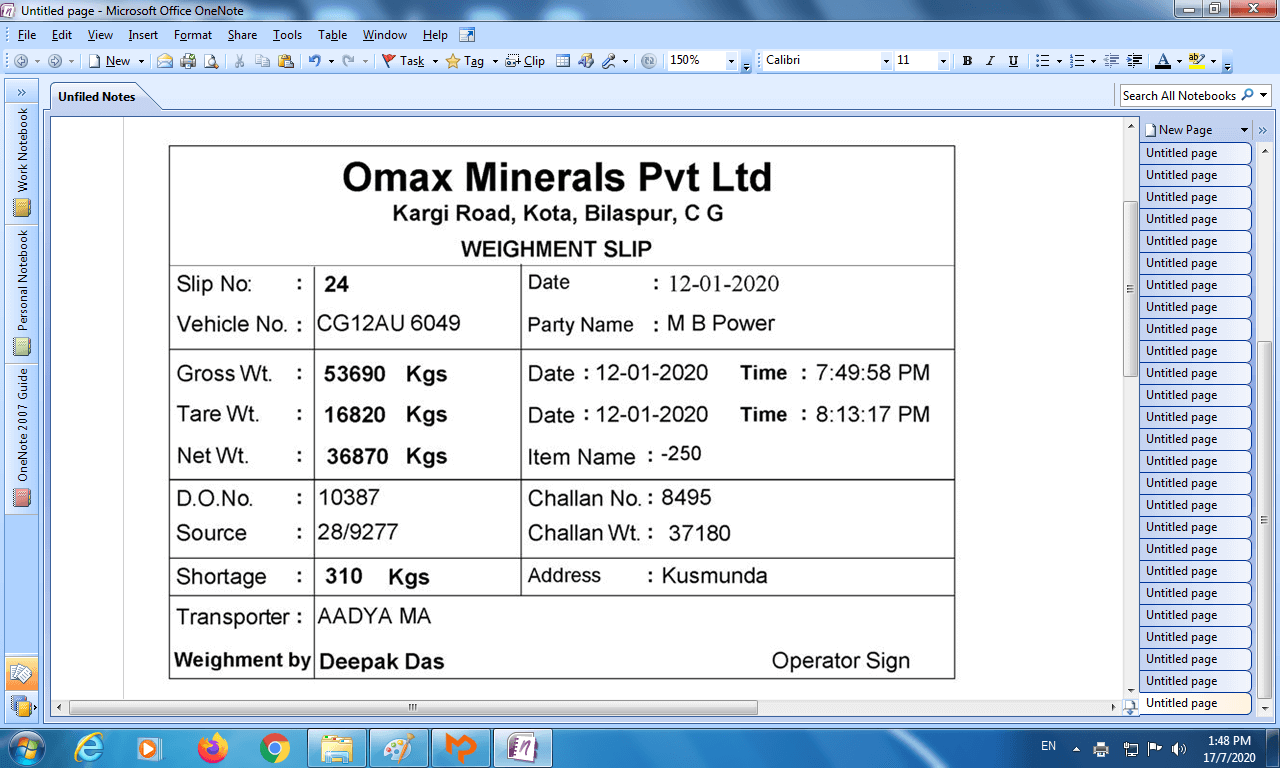1280x768 pixels.
Task: Open the zoom 150% dropdown
Action: coord(731,61)
